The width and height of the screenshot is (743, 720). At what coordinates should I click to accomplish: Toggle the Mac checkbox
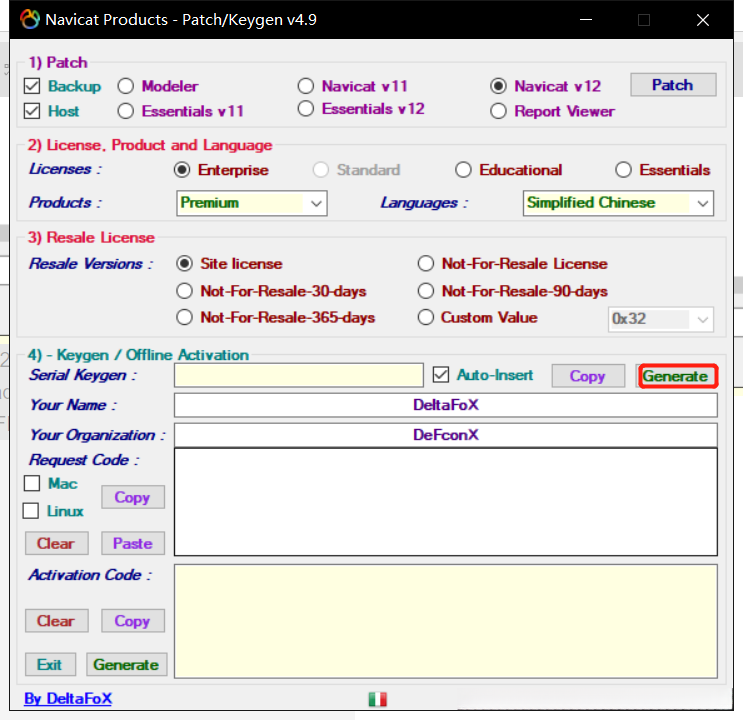[32, 483]
